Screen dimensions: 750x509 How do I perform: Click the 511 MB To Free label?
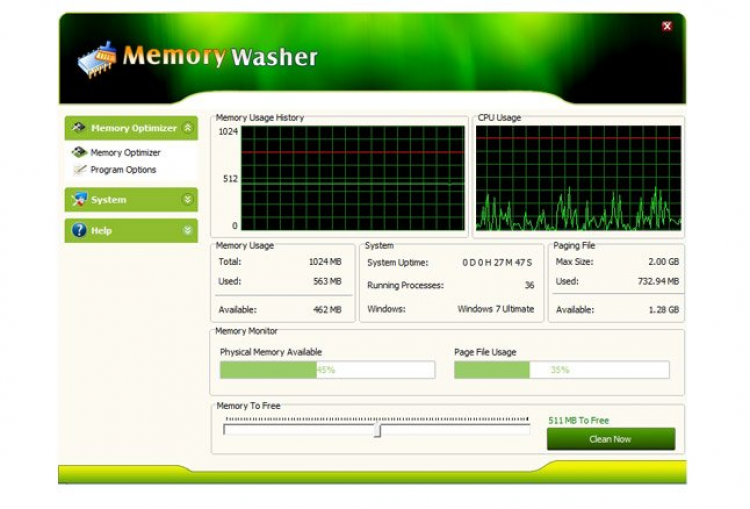[x=578, y=420]
